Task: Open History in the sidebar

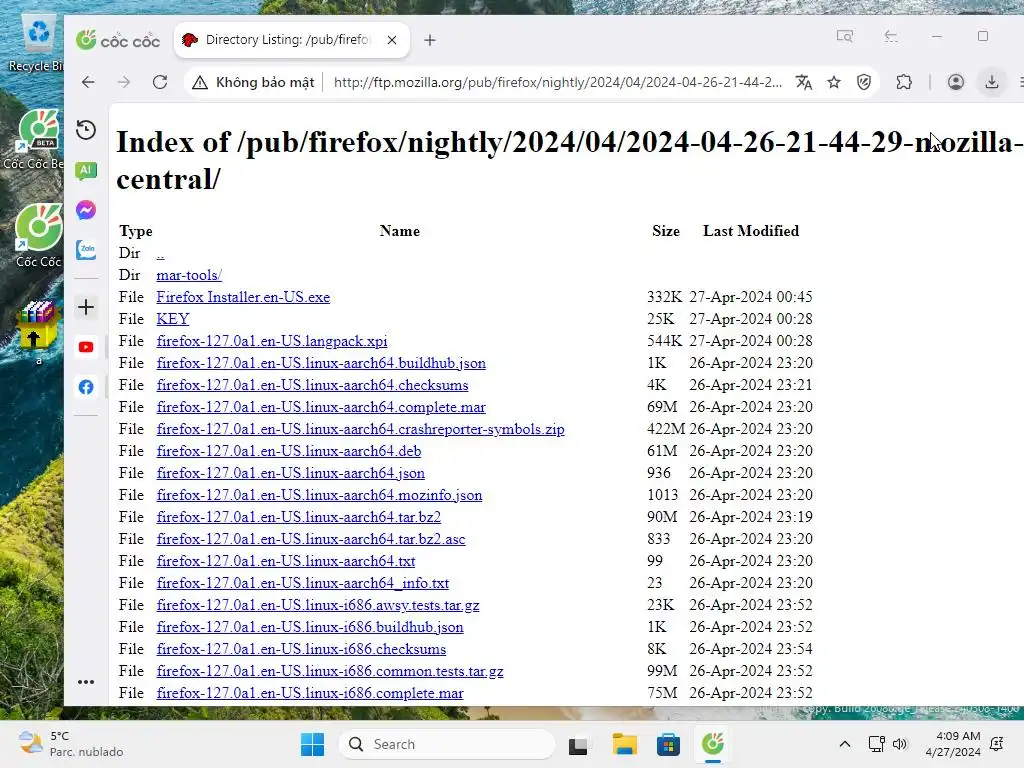Action: pyautogui.click(x=86, y=130)
